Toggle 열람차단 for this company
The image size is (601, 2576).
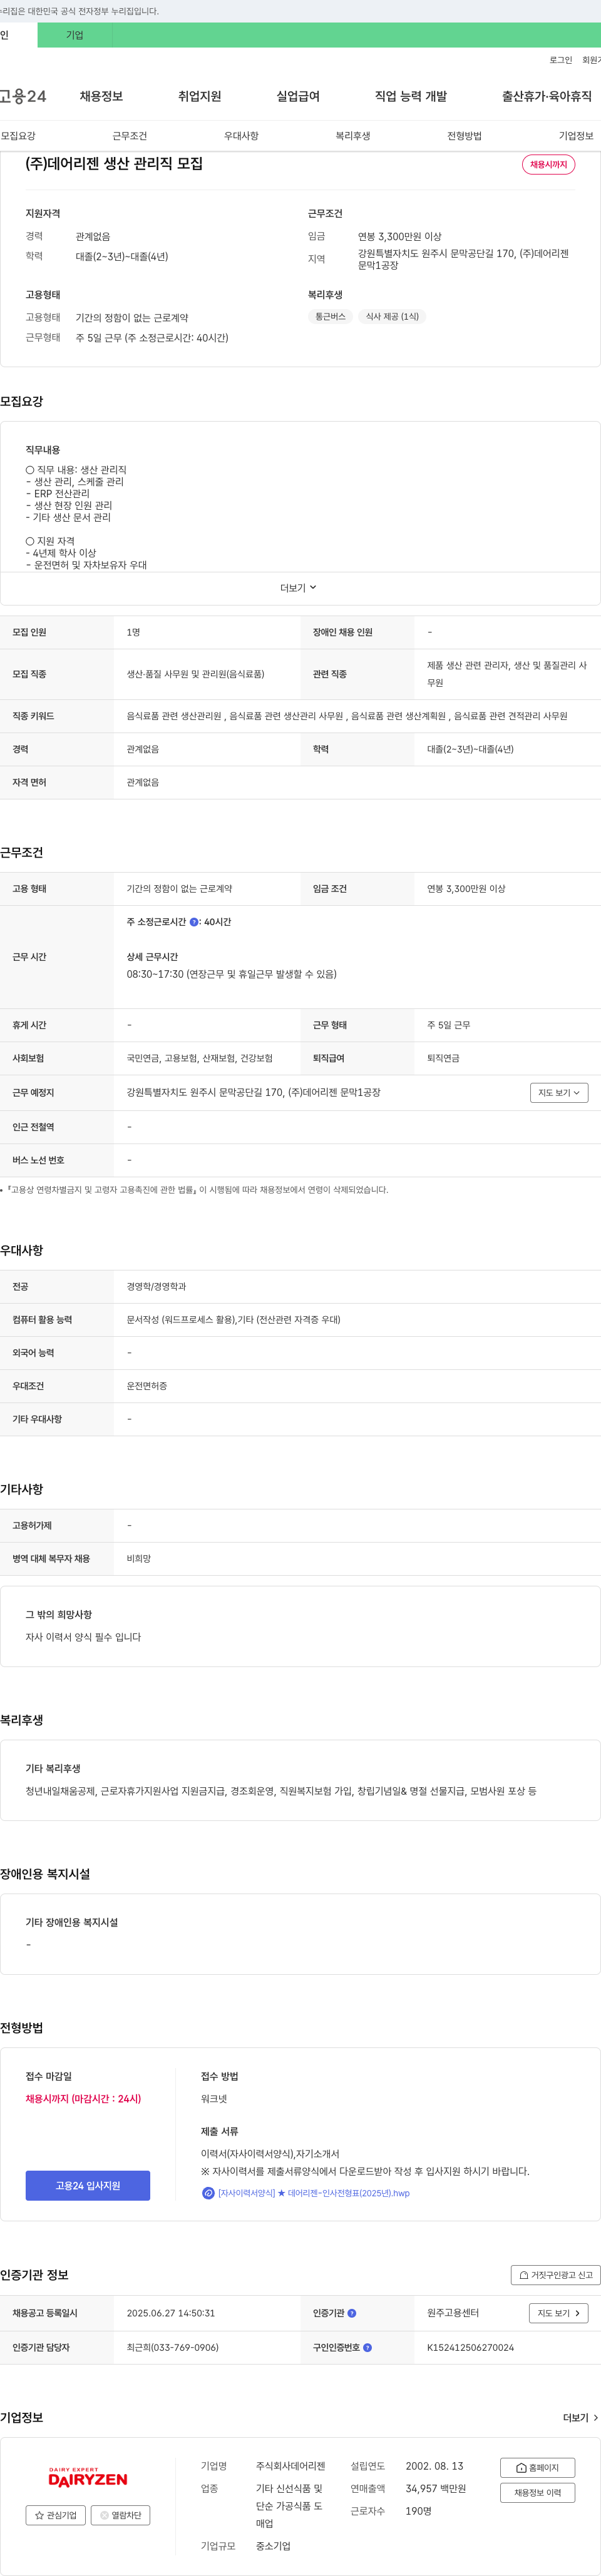point(120,2515)
